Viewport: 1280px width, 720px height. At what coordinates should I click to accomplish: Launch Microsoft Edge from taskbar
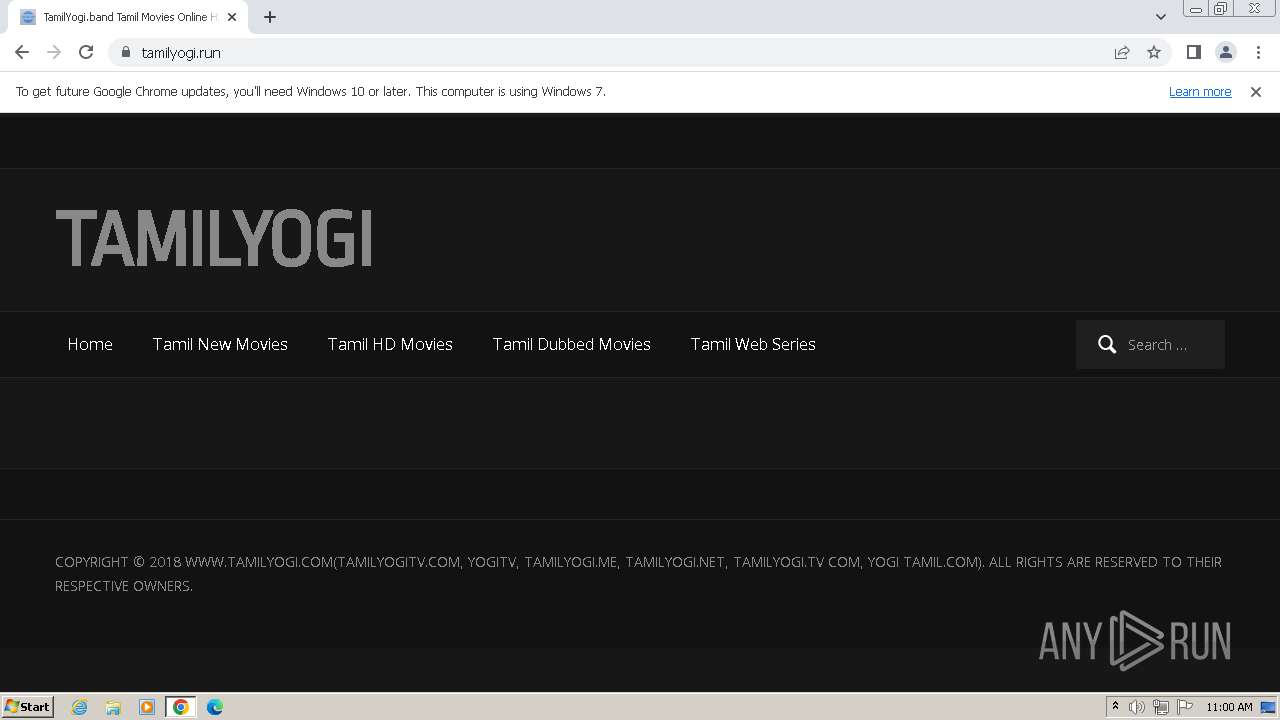(x=215, y=707)
